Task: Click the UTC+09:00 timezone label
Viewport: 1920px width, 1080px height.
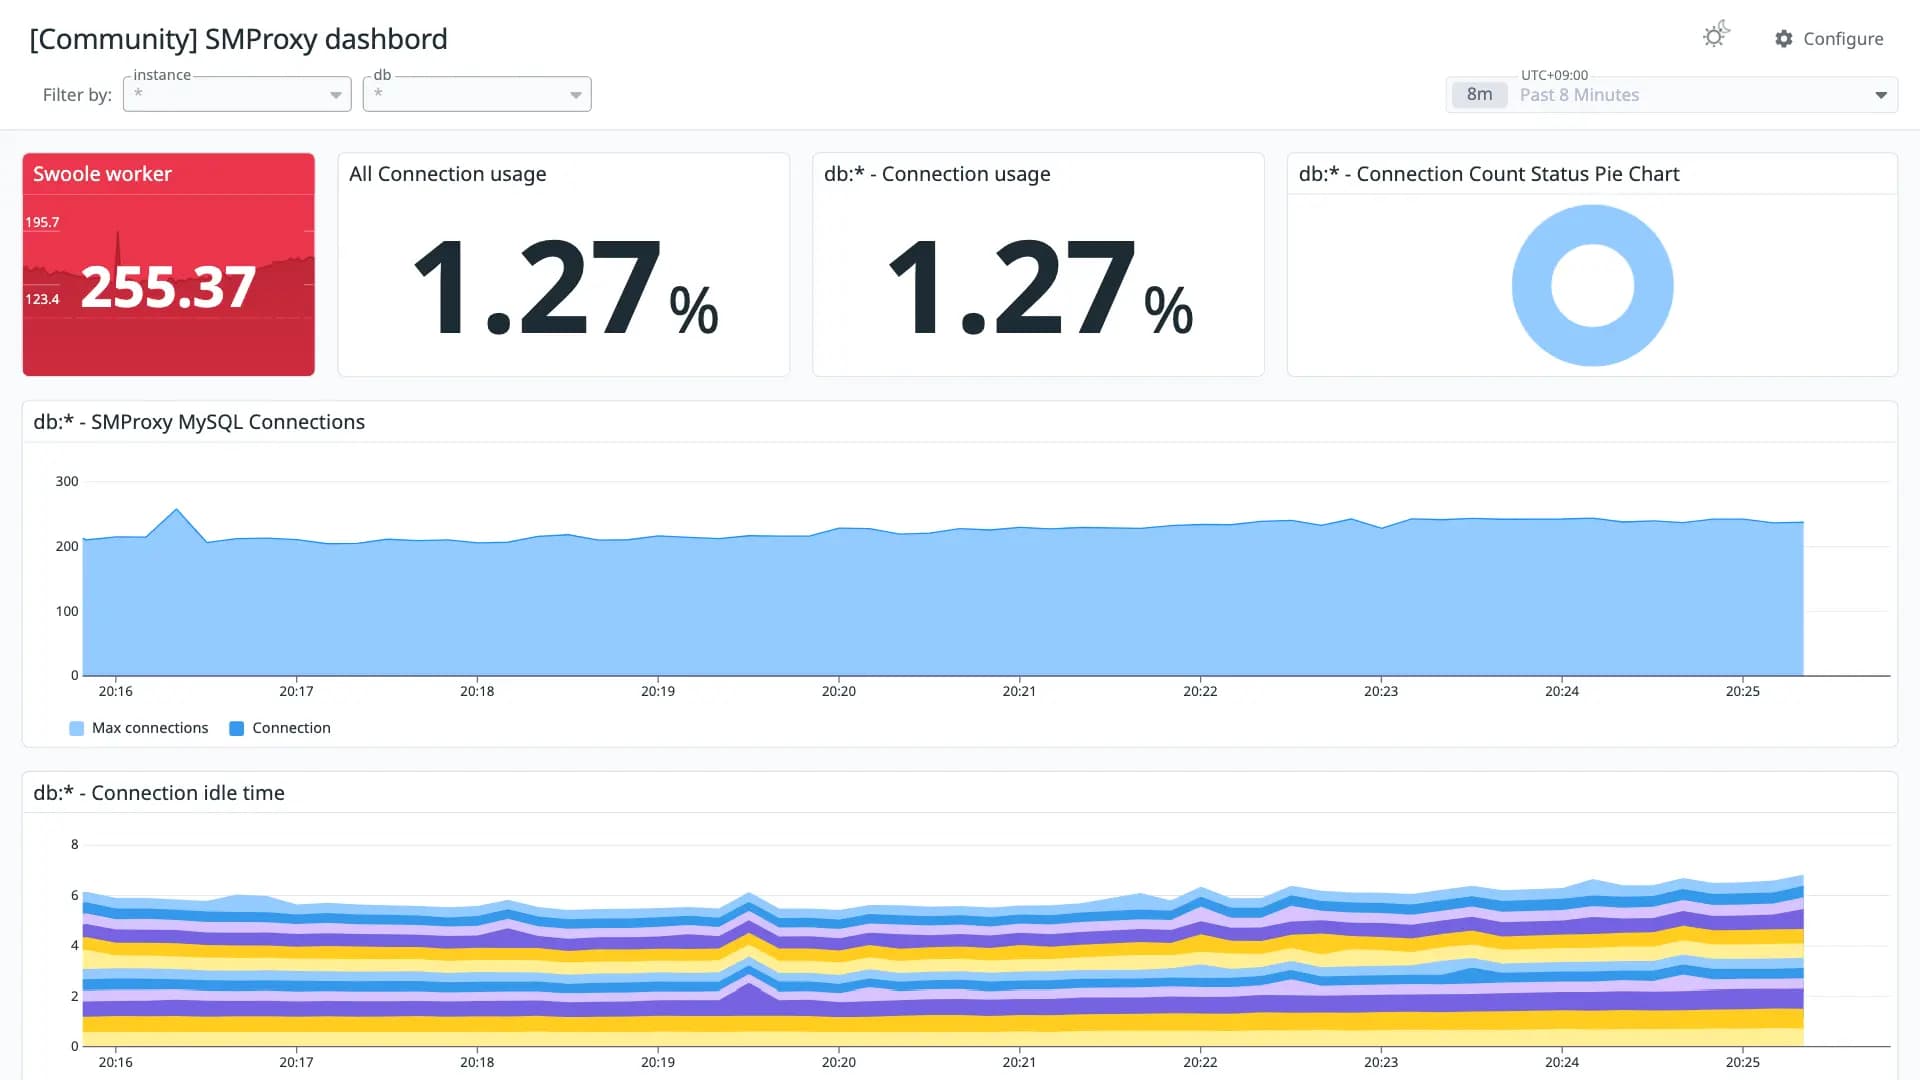Action: pos(1554,75)
